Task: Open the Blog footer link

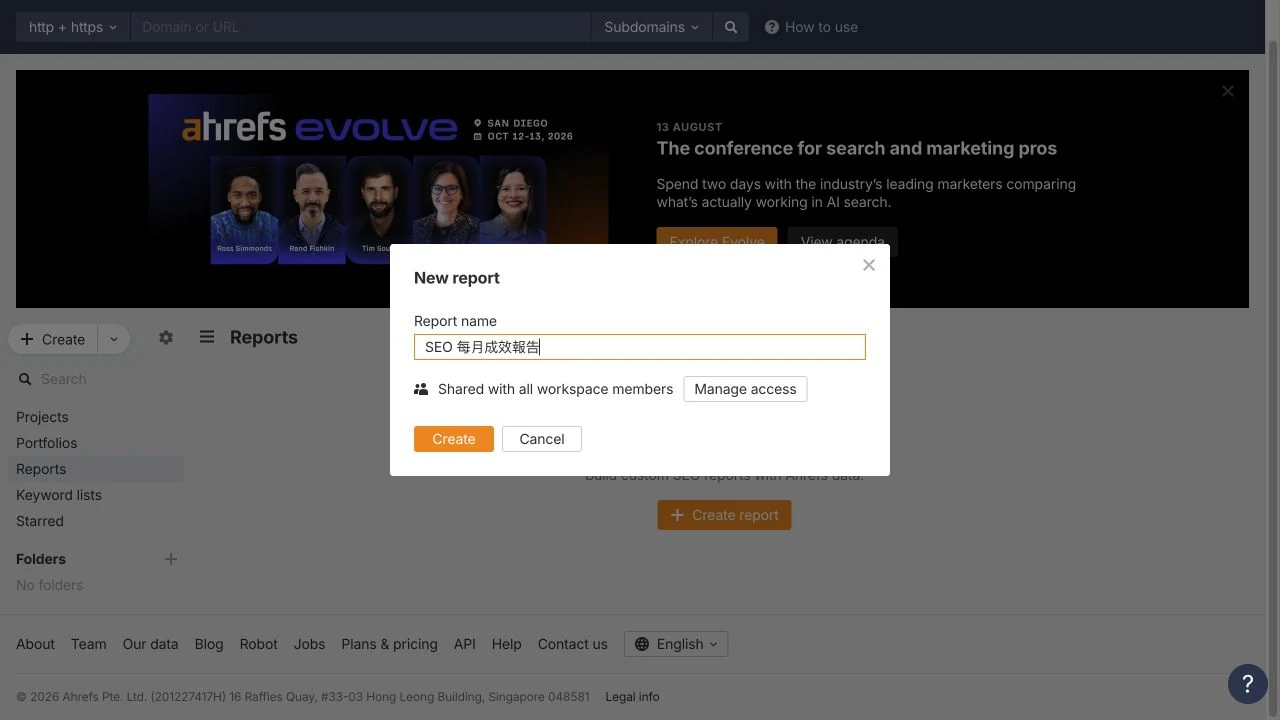Action: click(209, 644)
